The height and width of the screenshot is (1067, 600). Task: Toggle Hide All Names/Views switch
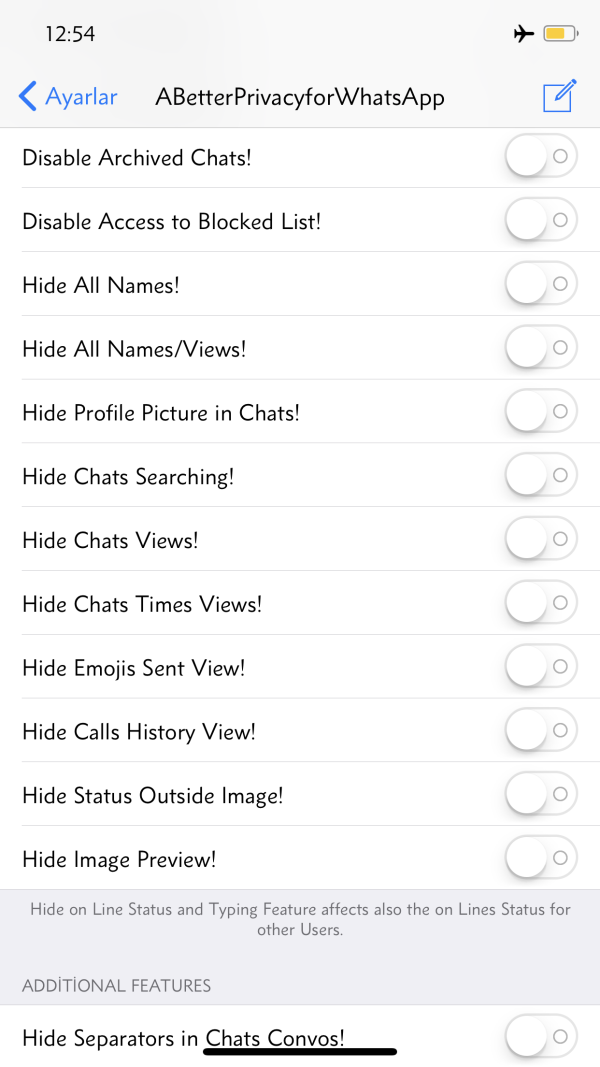(x=541, y=348)
